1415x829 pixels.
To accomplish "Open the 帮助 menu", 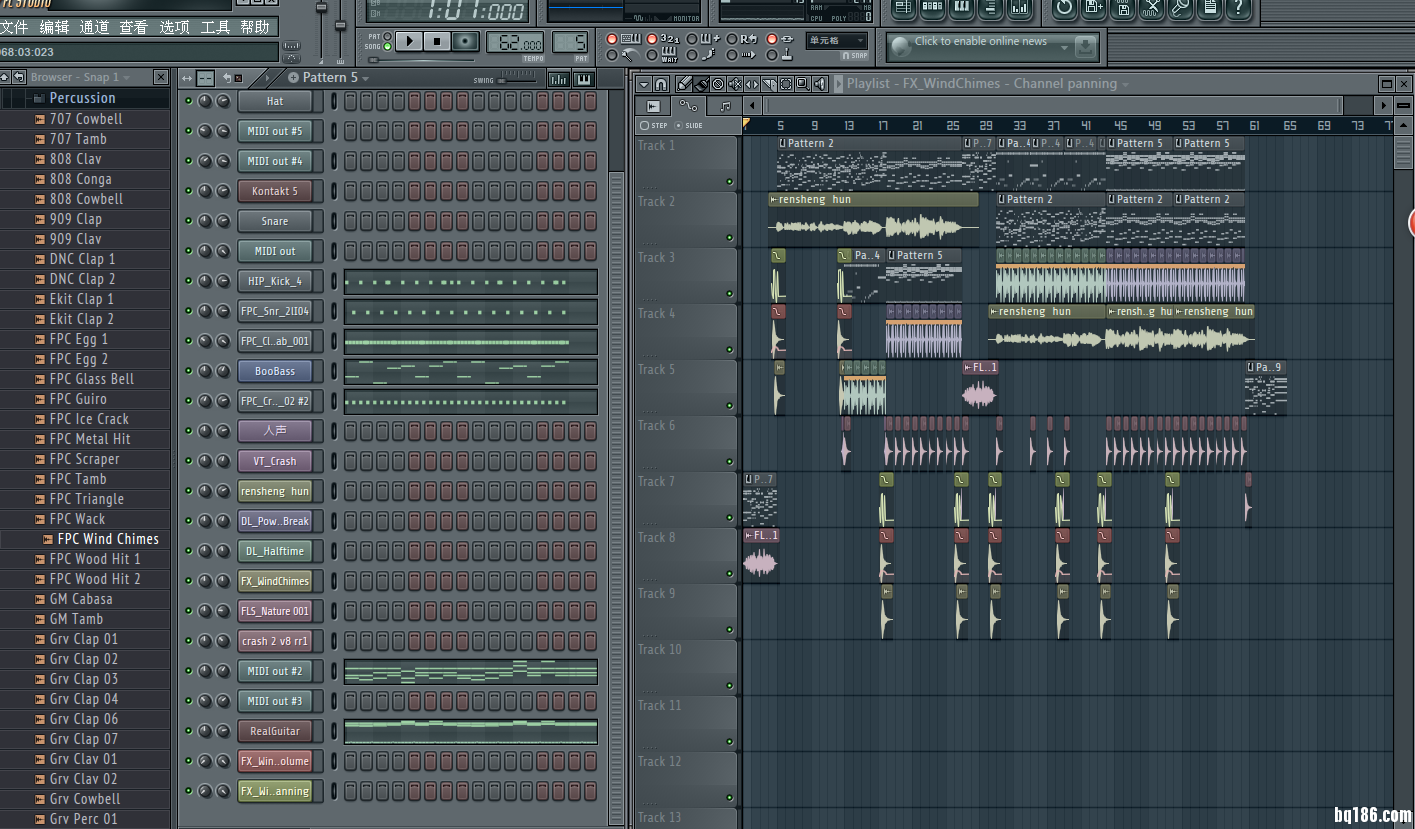I will tap(255, 27).
